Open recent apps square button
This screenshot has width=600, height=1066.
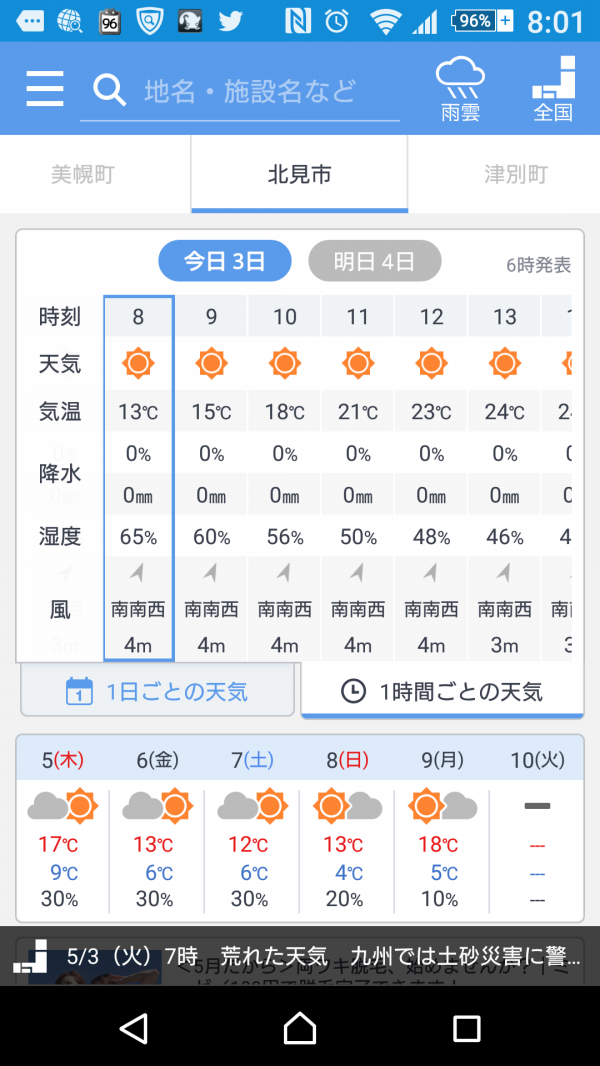tap(467, 1028)
